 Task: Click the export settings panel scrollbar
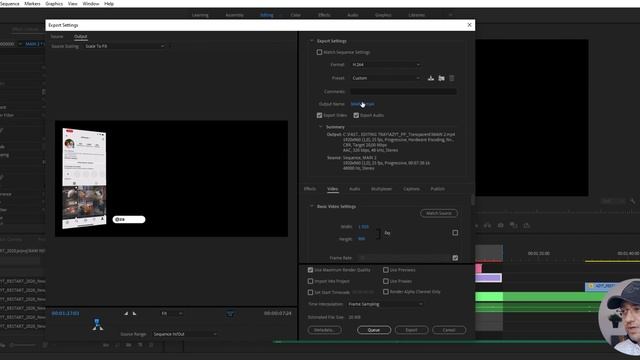[x=473, y=200]
